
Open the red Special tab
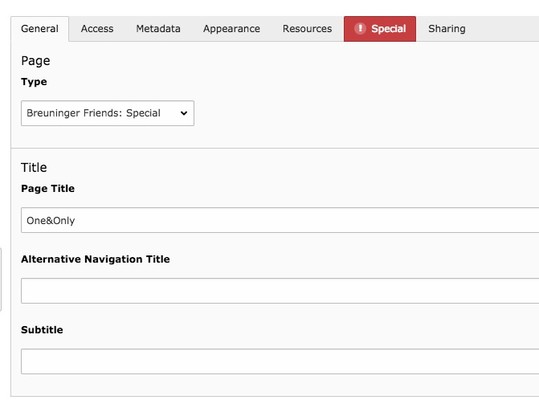[x=380, y=29]
